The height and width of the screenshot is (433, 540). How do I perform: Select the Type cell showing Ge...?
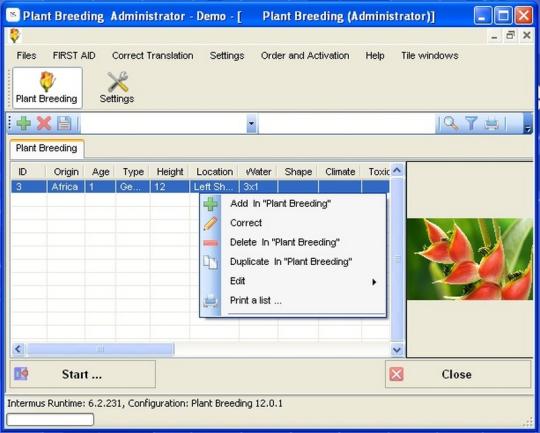[133, 187]
